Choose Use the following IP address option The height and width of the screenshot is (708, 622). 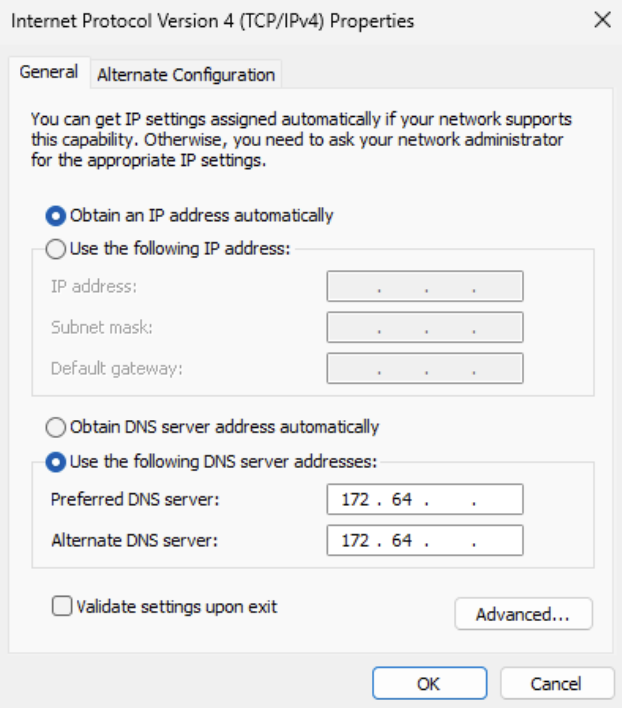click(57, 248)
